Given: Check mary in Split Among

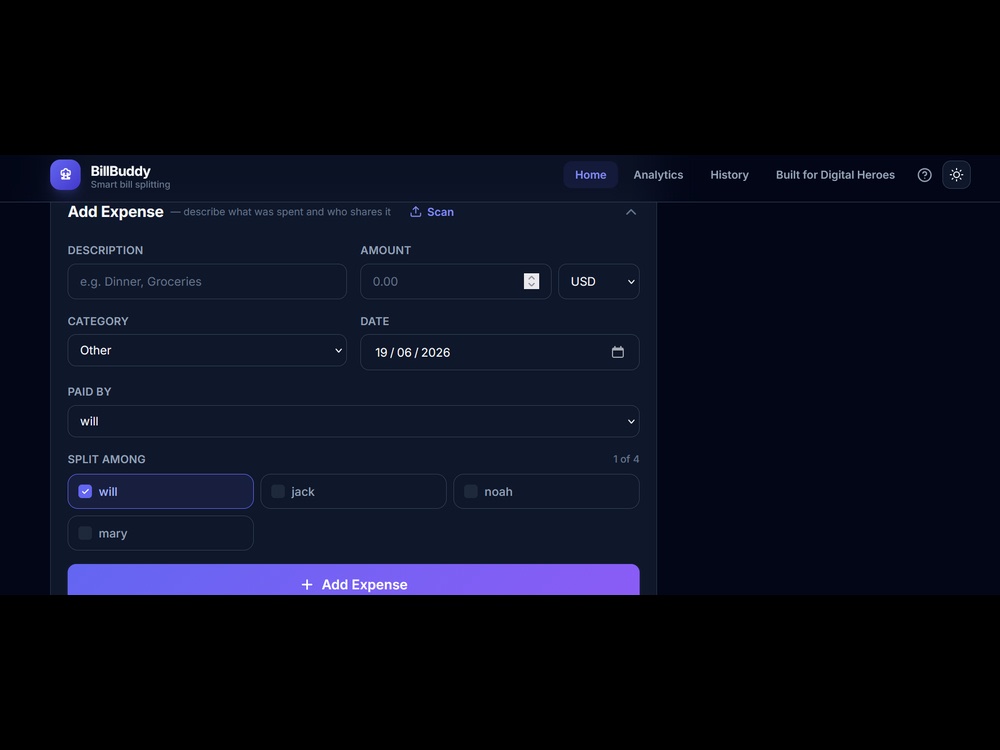Looking at the screenshot, I should pyautogui.click(x=161, y=533).
